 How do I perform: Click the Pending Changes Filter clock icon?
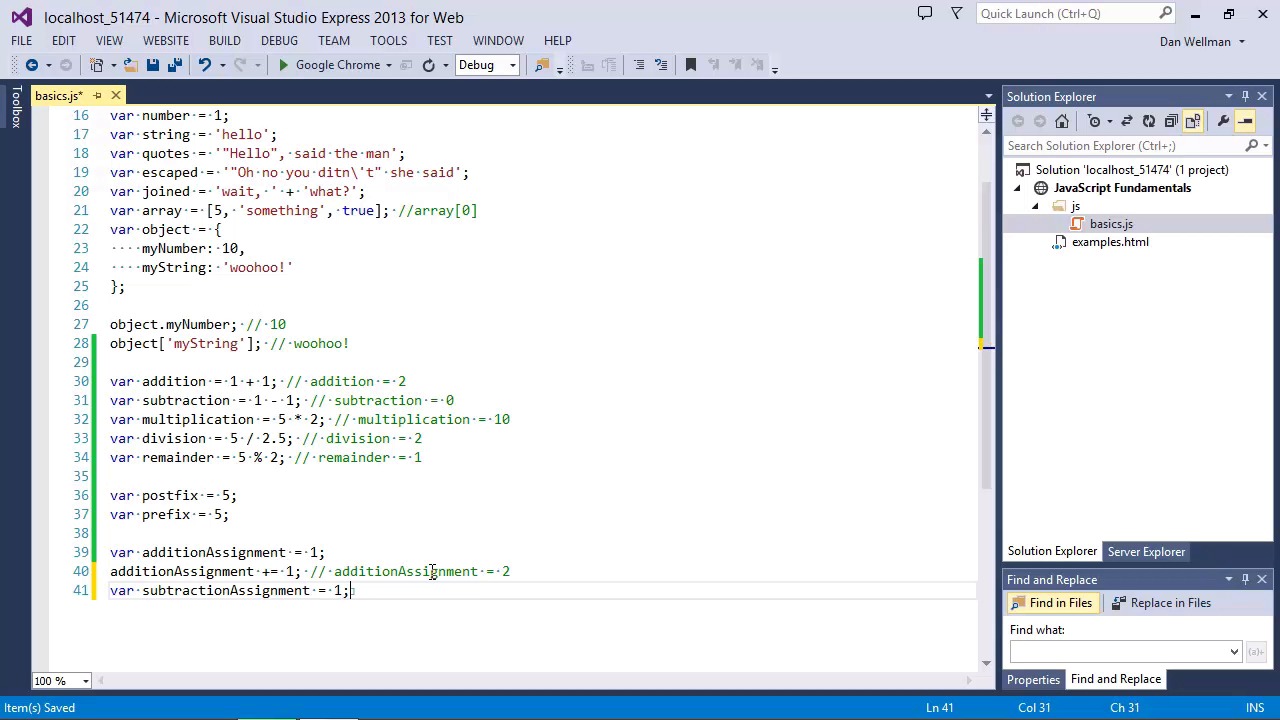(x=1094, y=121)
